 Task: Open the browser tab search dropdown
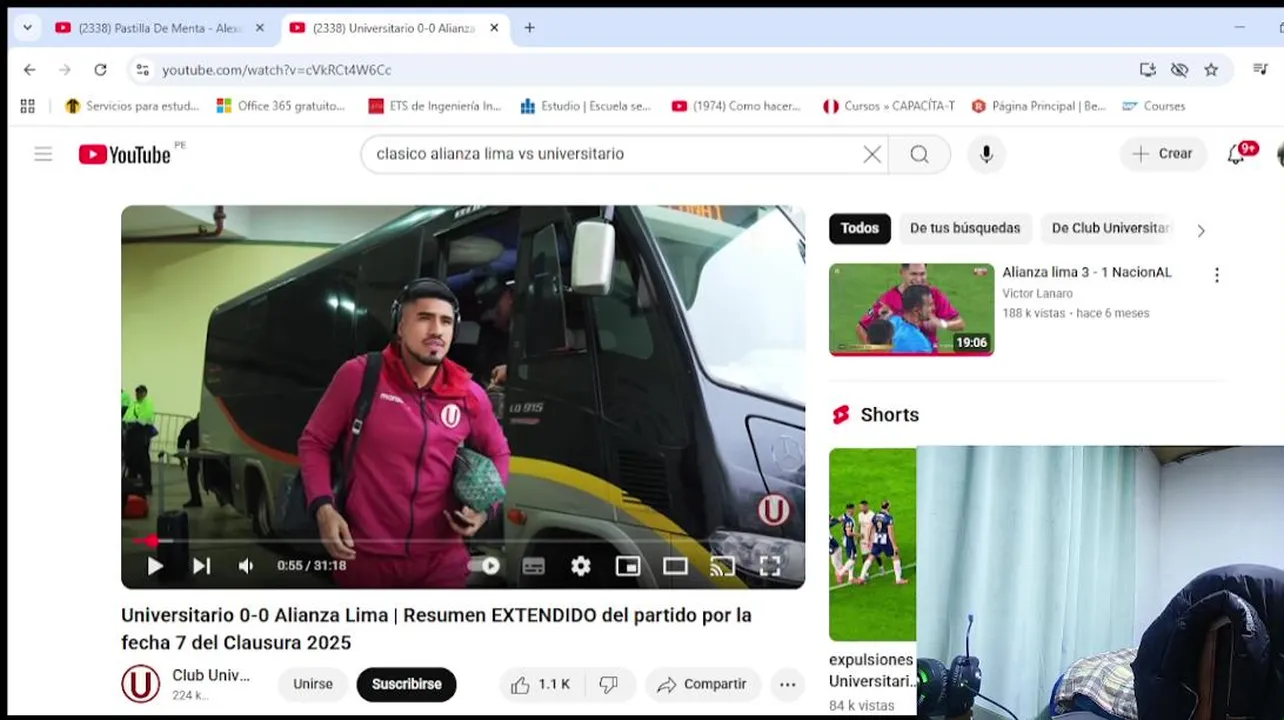27,28
